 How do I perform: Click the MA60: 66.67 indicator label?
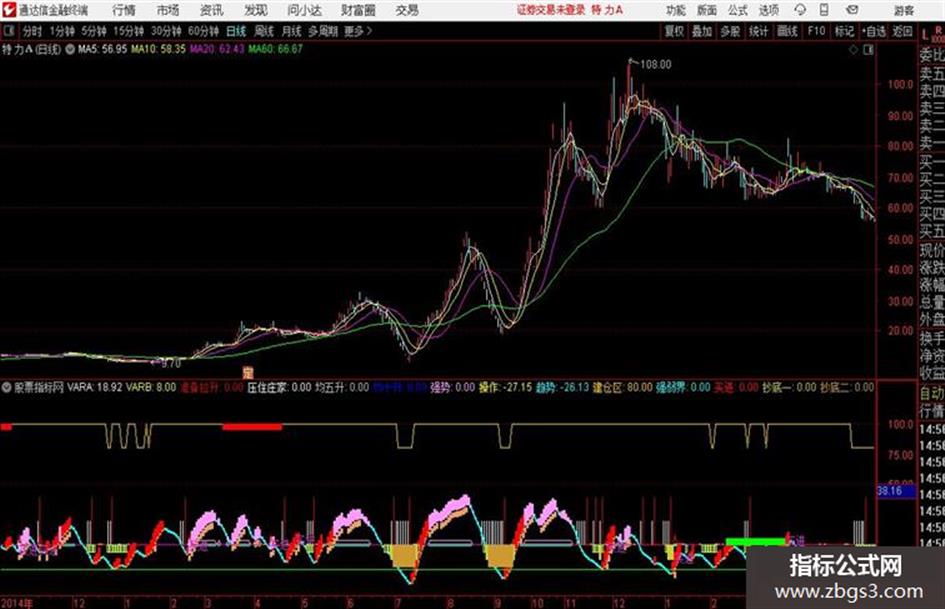pos(275,49)
